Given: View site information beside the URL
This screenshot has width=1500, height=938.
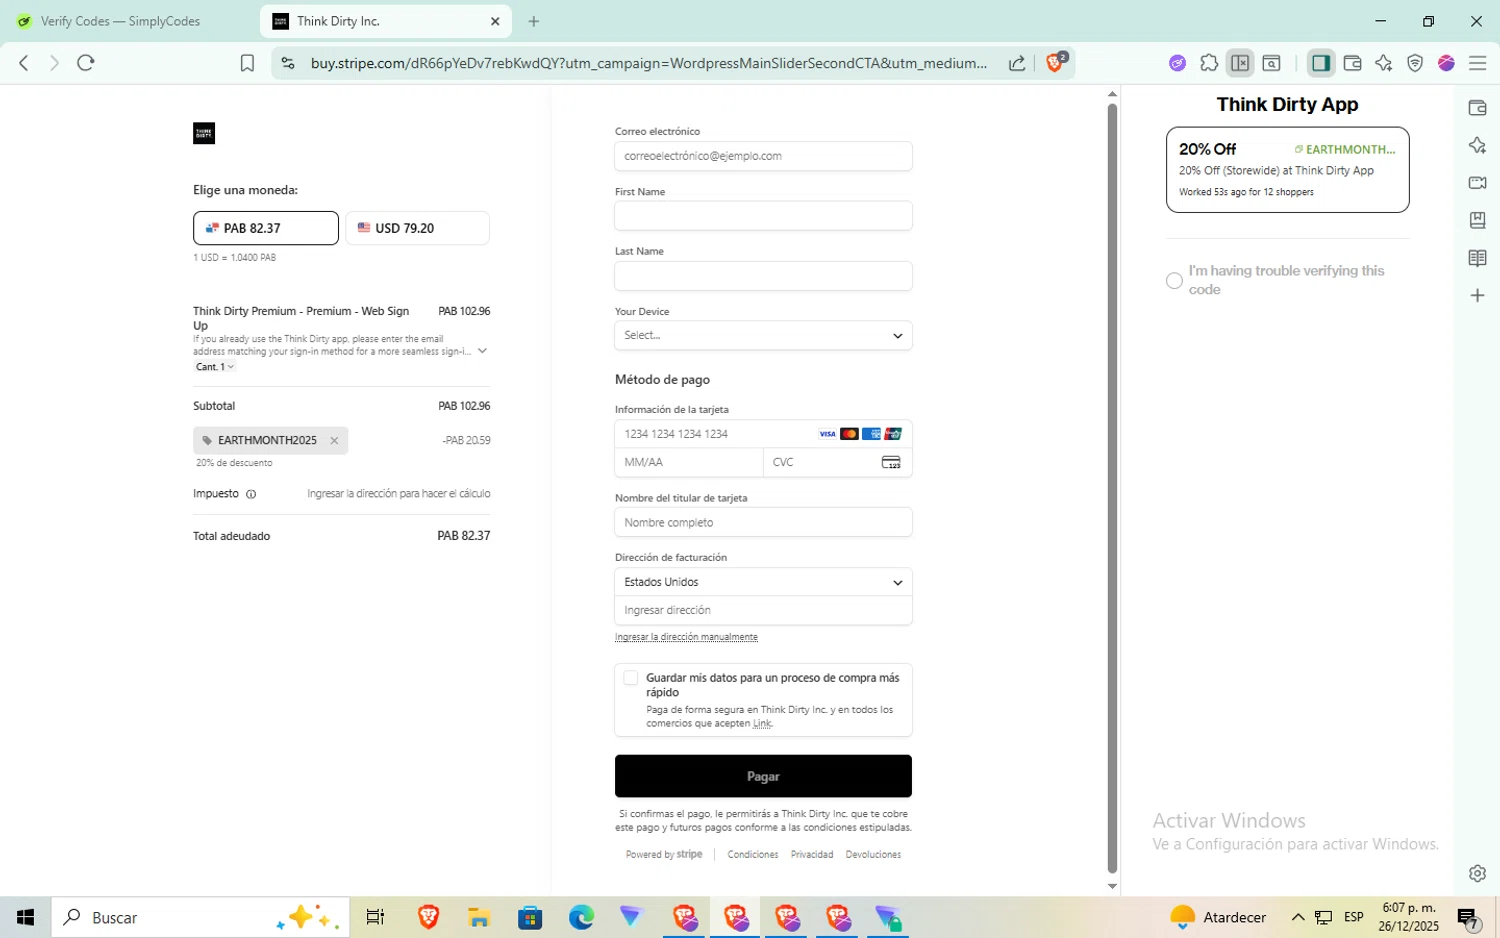Looking at the screenshot, I should pyautogui.click(x=288, y=63).
